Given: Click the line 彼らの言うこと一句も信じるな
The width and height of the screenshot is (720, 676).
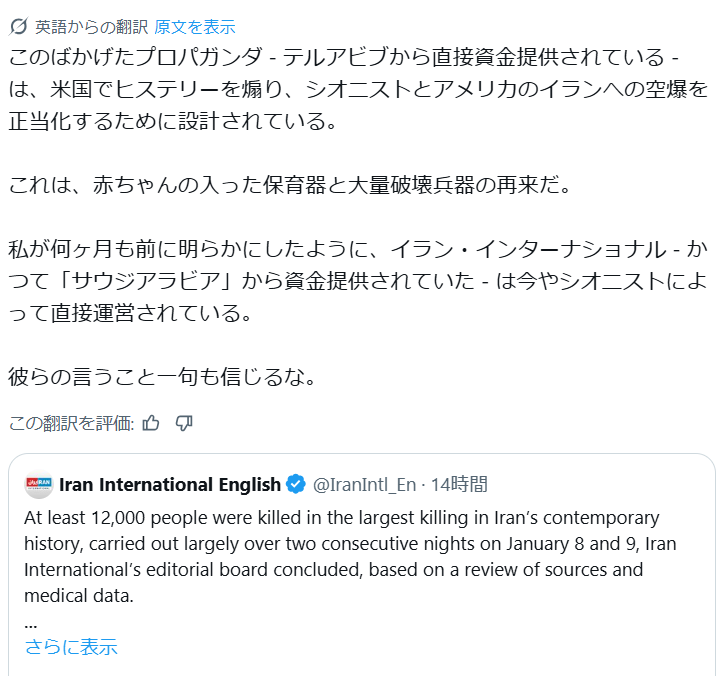Looking at the screenshot, I should (x=162, y=379).
